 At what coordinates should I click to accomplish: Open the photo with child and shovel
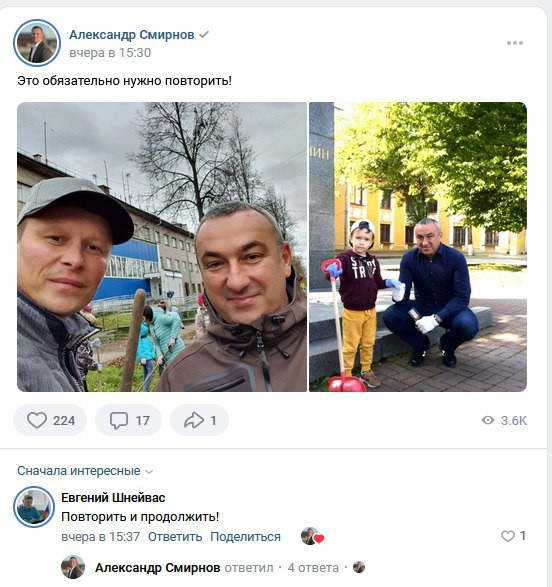pos(418,247)
